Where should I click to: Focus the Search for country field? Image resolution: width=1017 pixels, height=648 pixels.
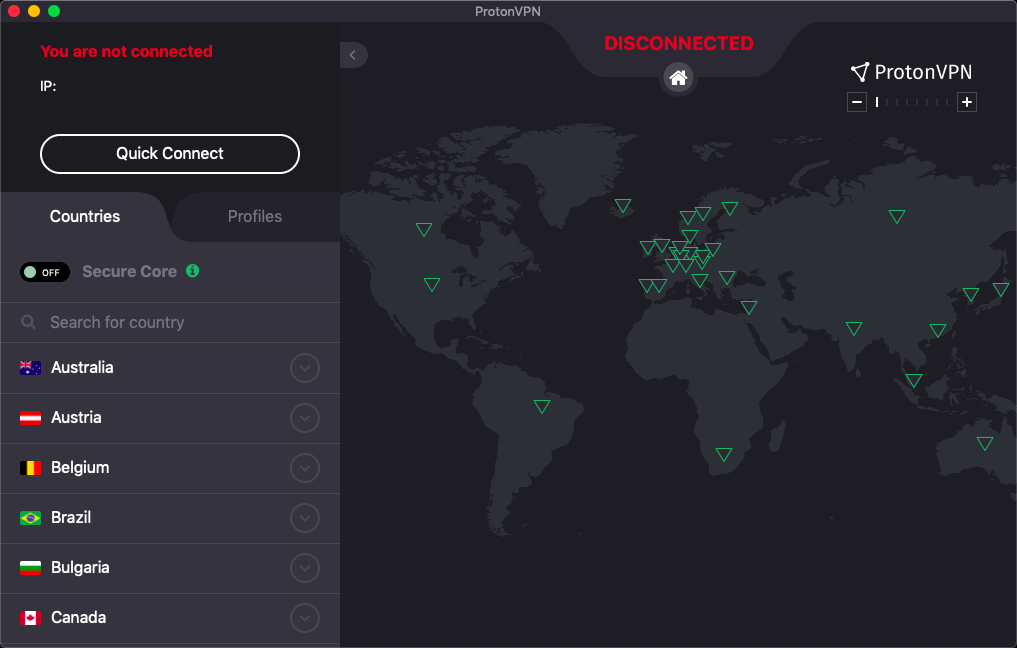(170, 322)
